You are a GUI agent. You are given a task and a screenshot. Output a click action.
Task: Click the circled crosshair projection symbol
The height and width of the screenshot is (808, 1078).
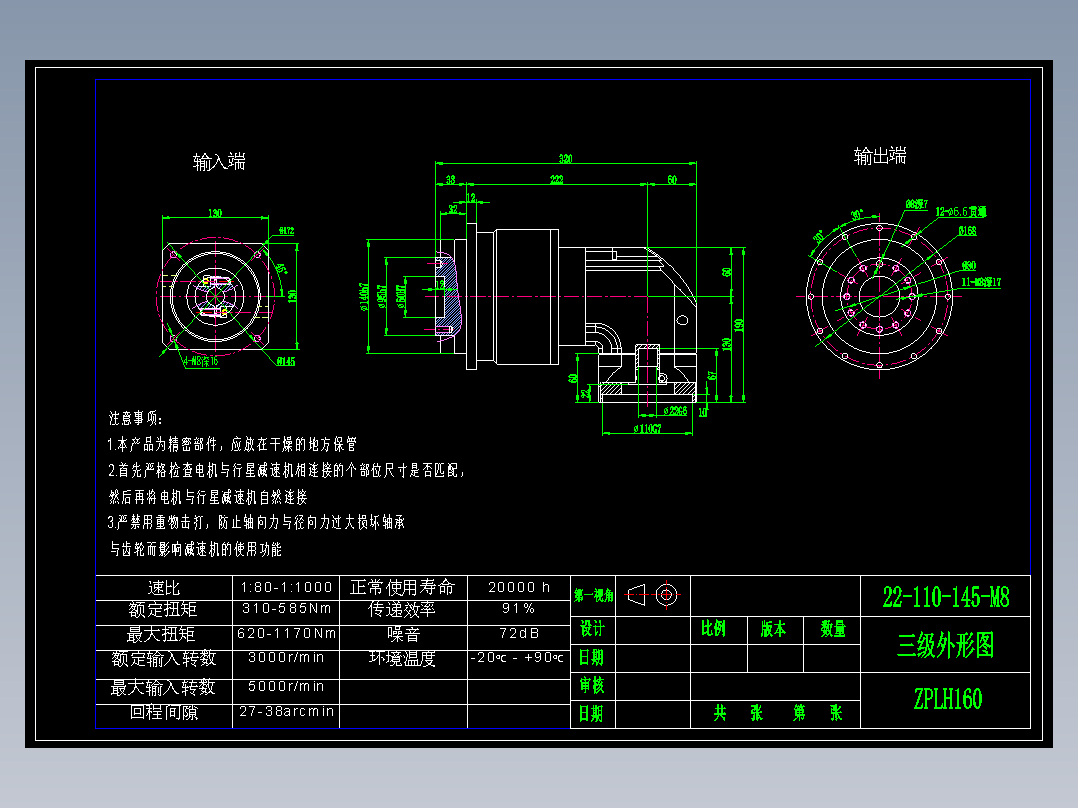pos(668,595)
